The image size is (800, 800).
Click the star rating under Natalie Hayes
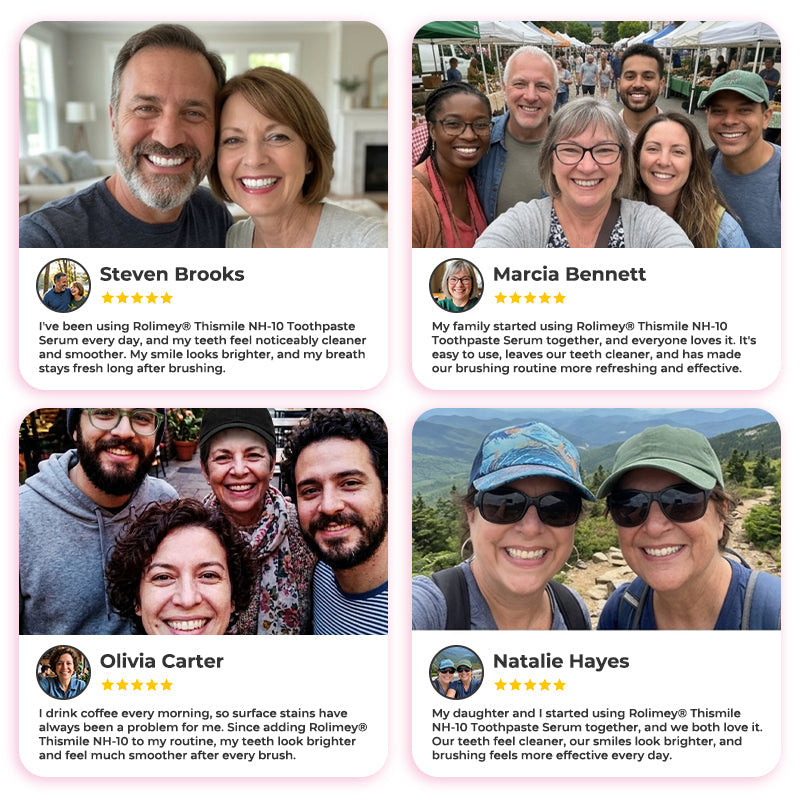point(530,685)
